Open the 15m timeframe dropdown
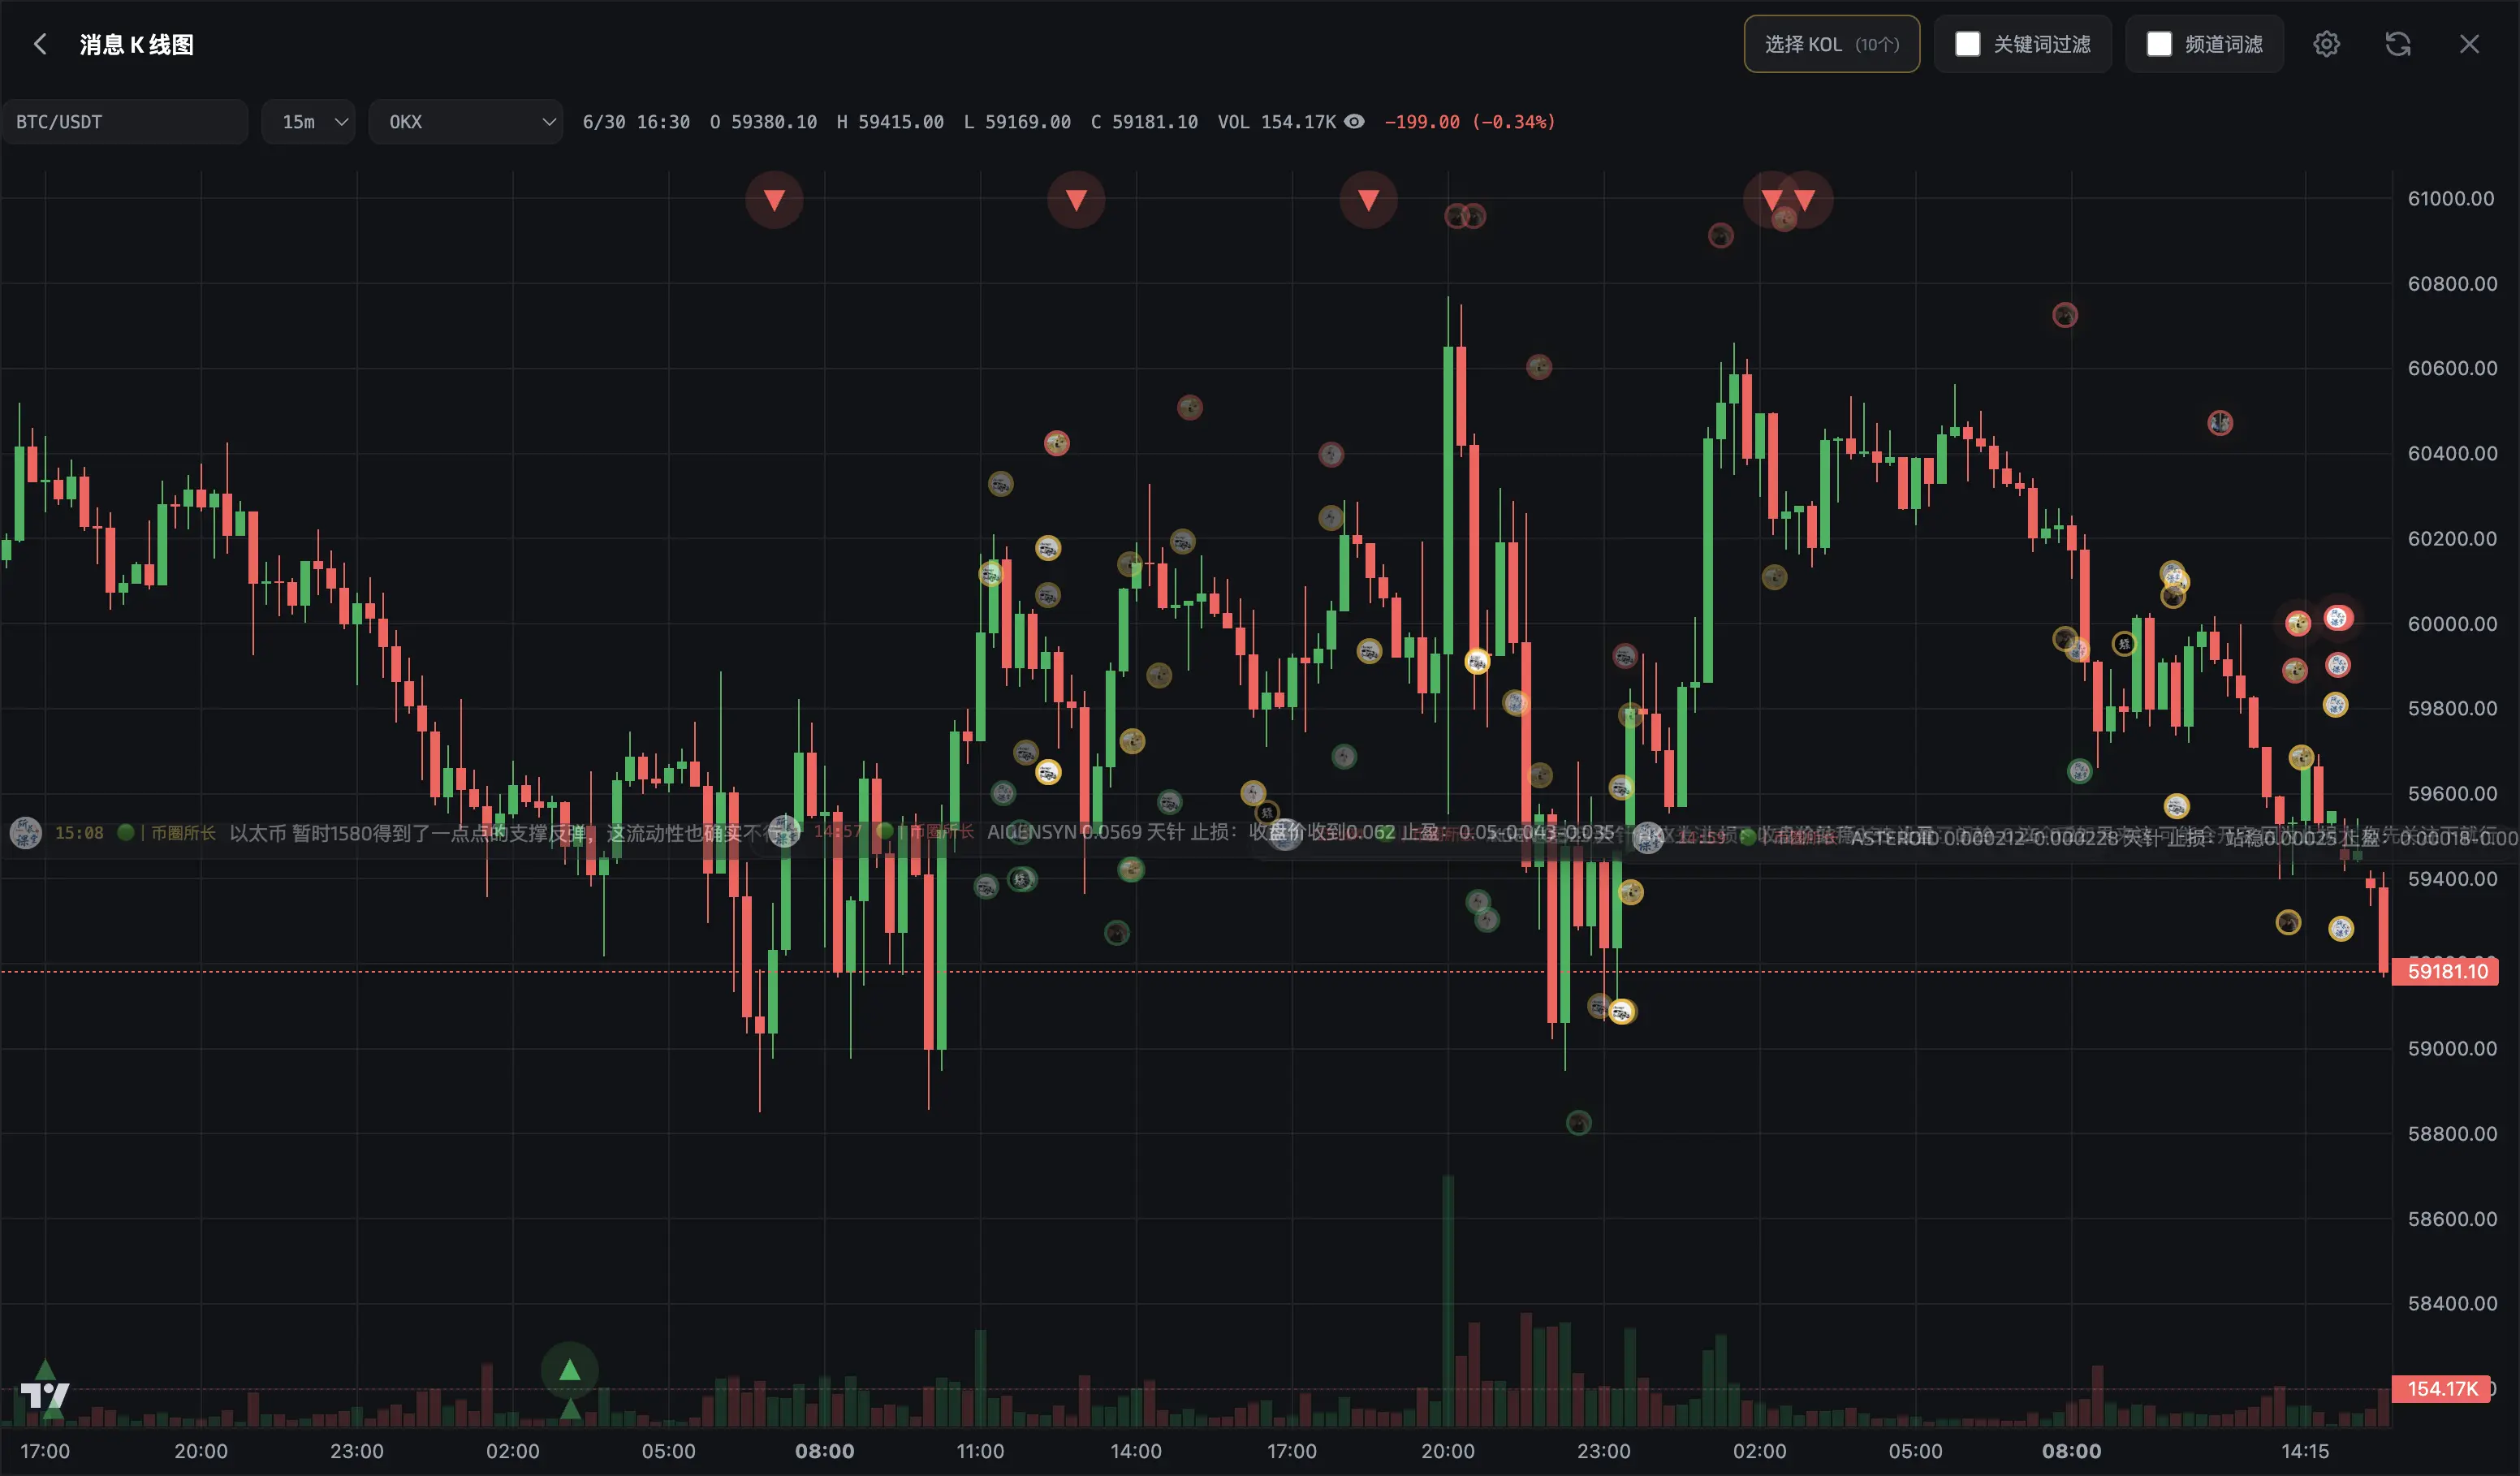 [x=308, y=121]
